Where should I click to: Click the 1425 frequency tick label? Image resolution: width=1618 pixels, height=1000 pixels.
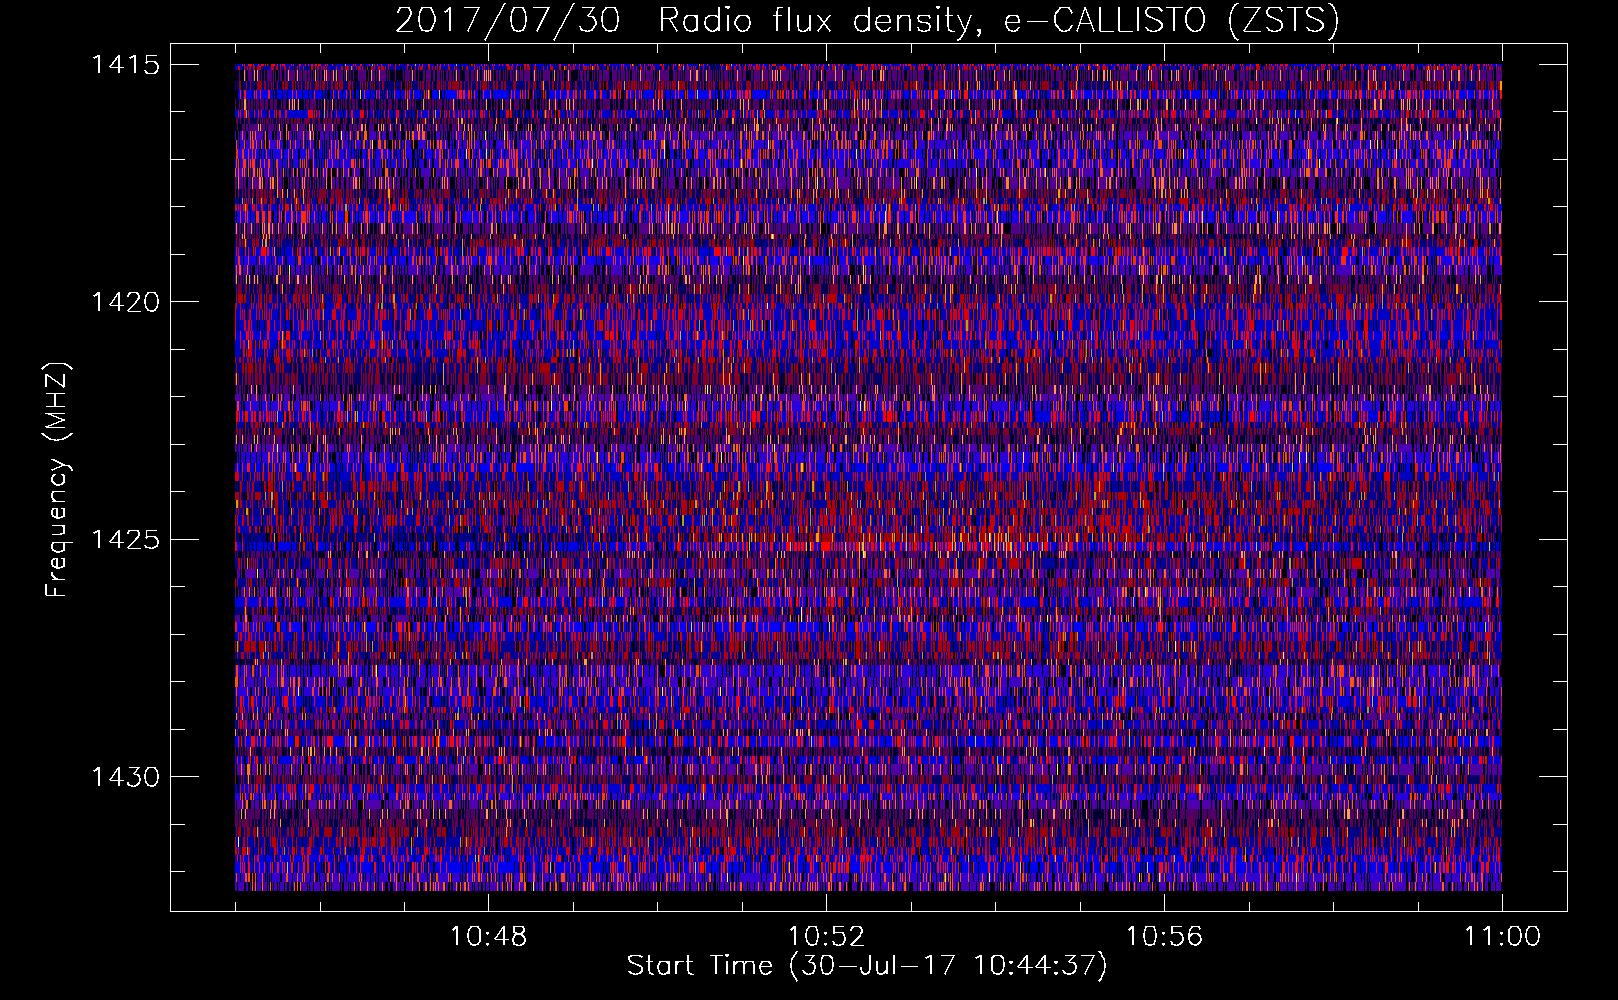(x=126, y=540)
